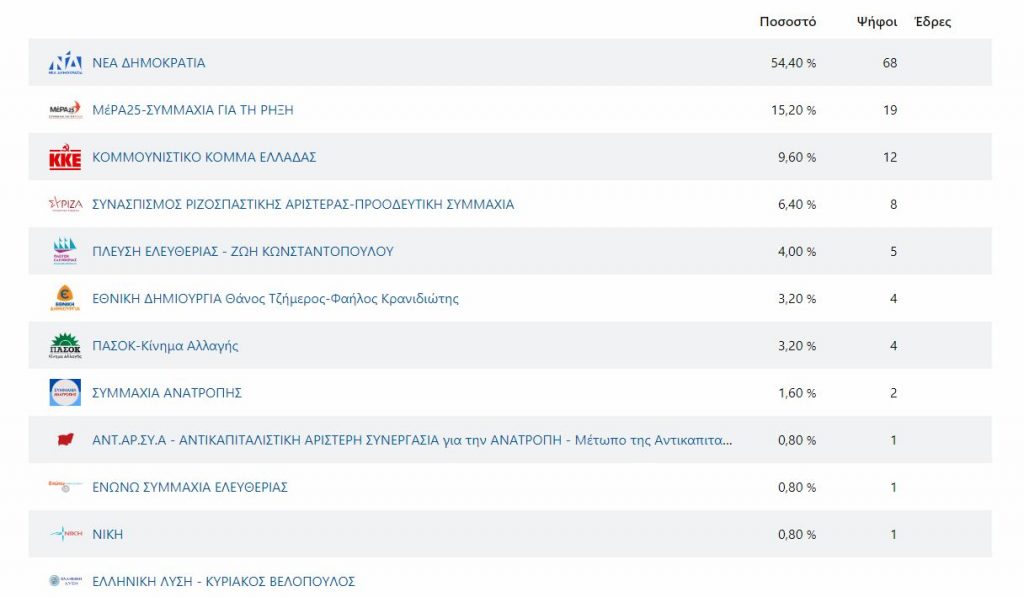Select the 68 votes cell
The image size is (1024, 597).
[890, 63]
